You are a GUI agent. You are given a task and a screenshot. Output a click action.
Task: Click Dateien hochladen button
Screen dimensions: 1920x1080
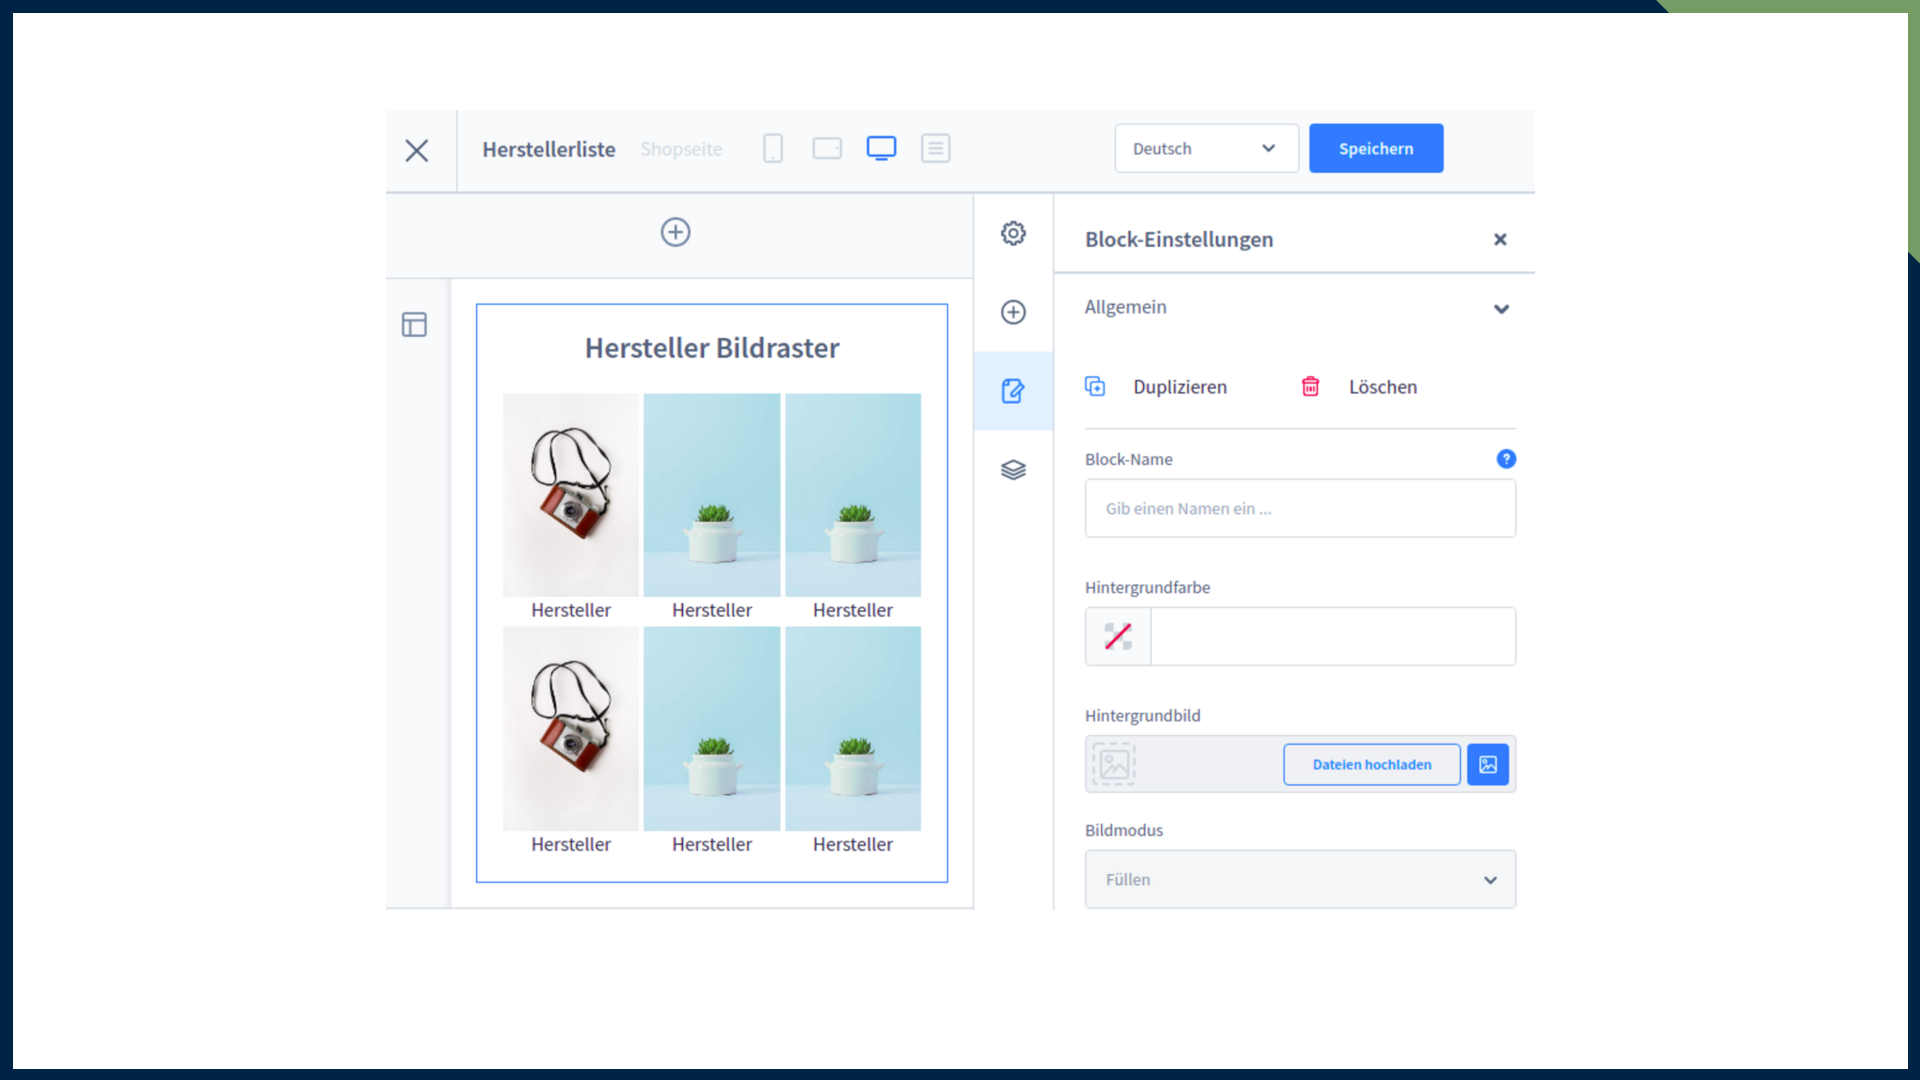coord(1371,765)
